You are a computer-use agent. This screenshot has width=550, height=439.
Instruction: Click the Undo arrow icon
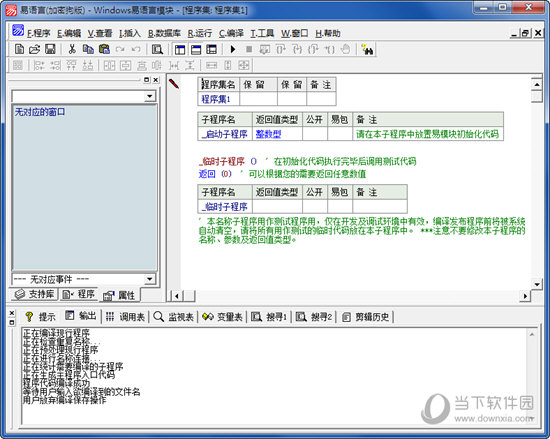pyautogui.click(x=136, y=49)
